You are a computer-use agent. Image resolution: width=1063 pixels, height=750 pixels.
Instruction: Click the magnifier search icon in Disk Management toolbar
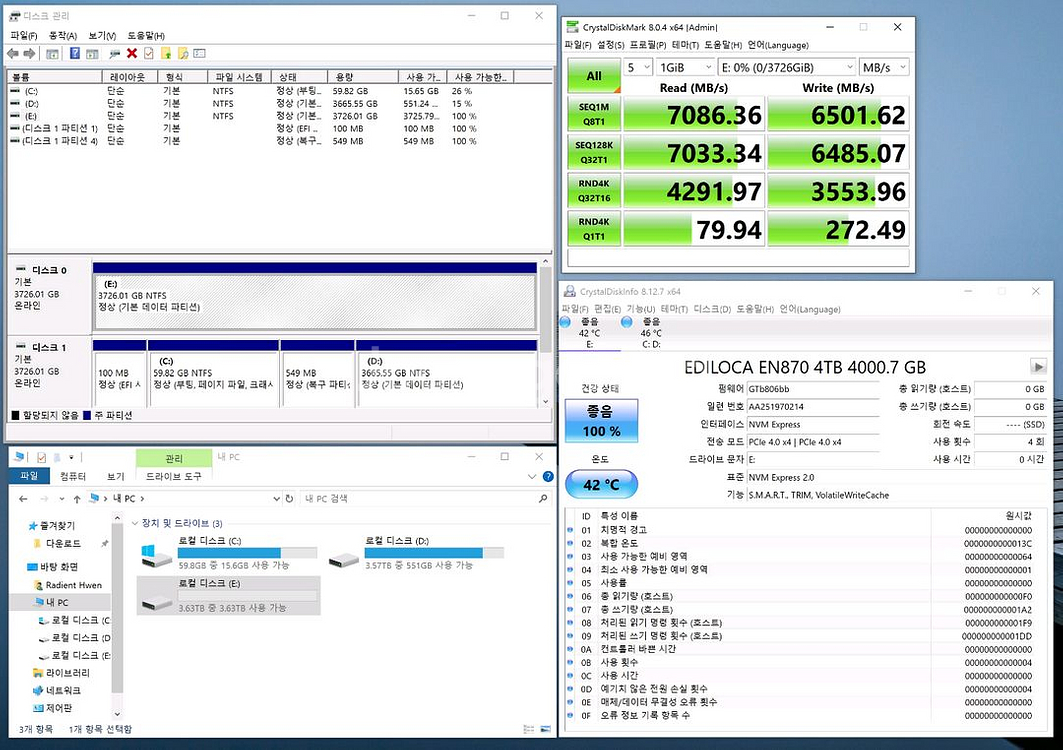pos(183,54)
